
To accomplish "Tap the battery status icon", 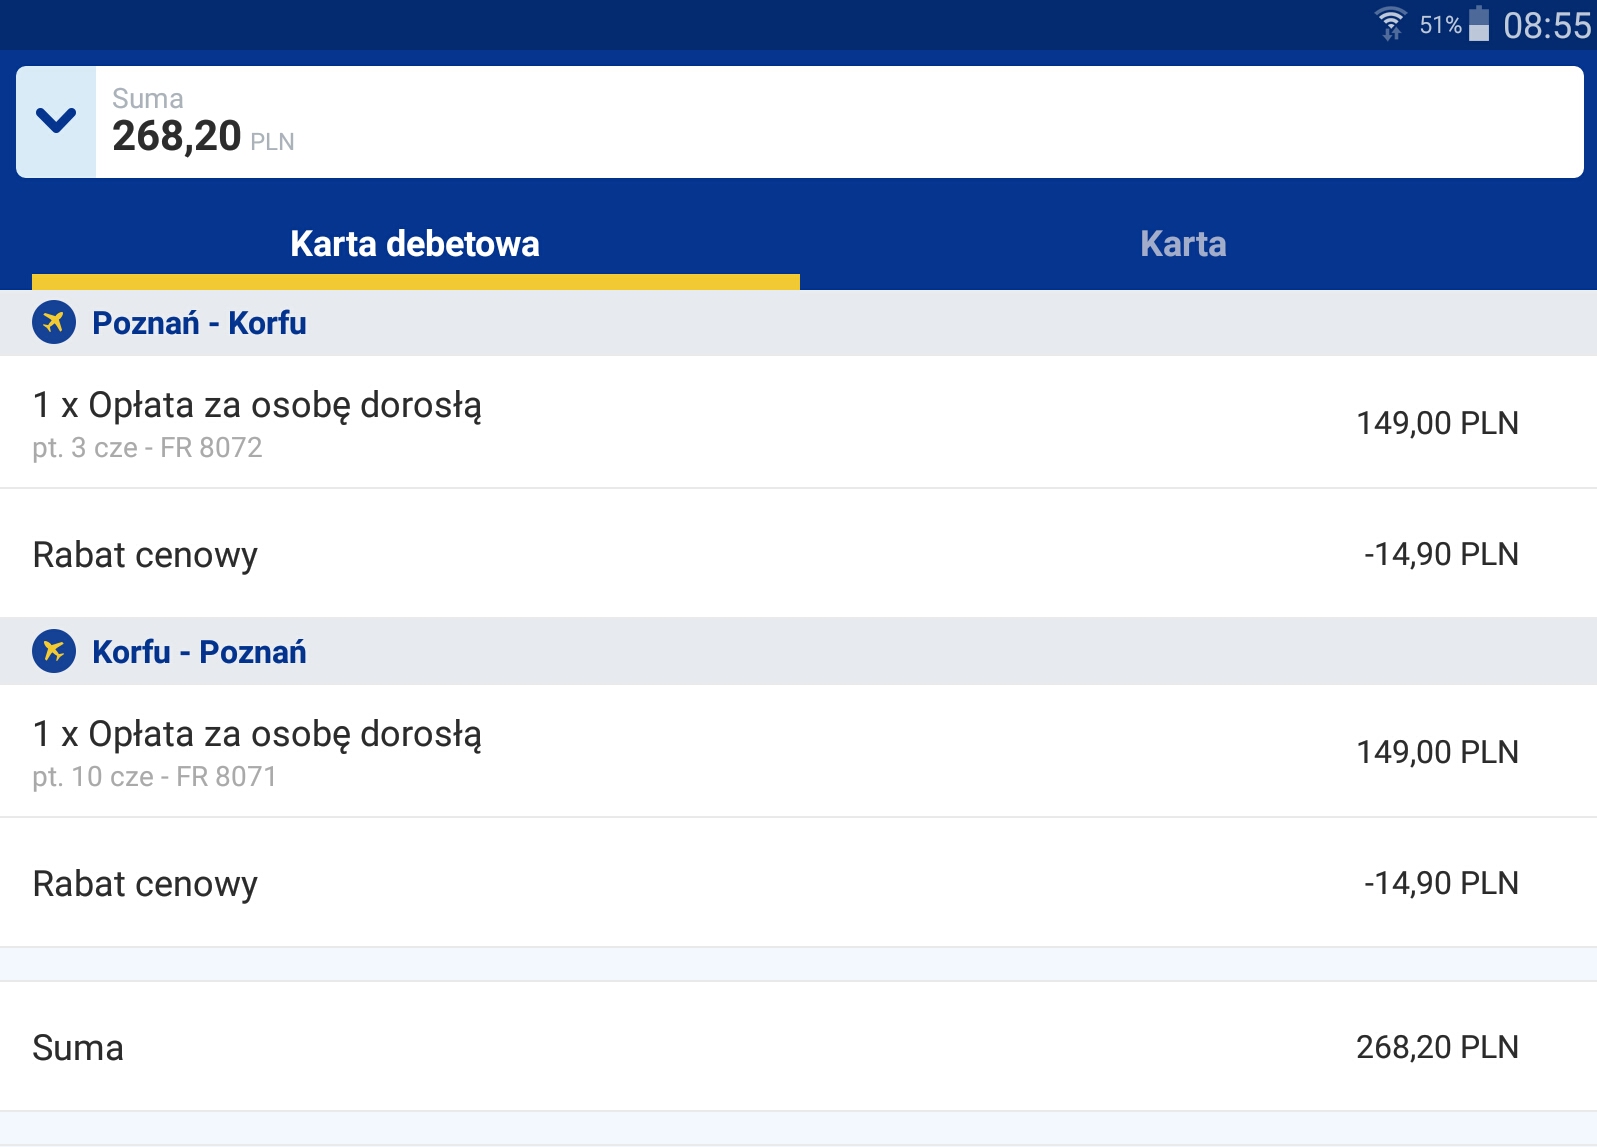I will pos(1479,24).
